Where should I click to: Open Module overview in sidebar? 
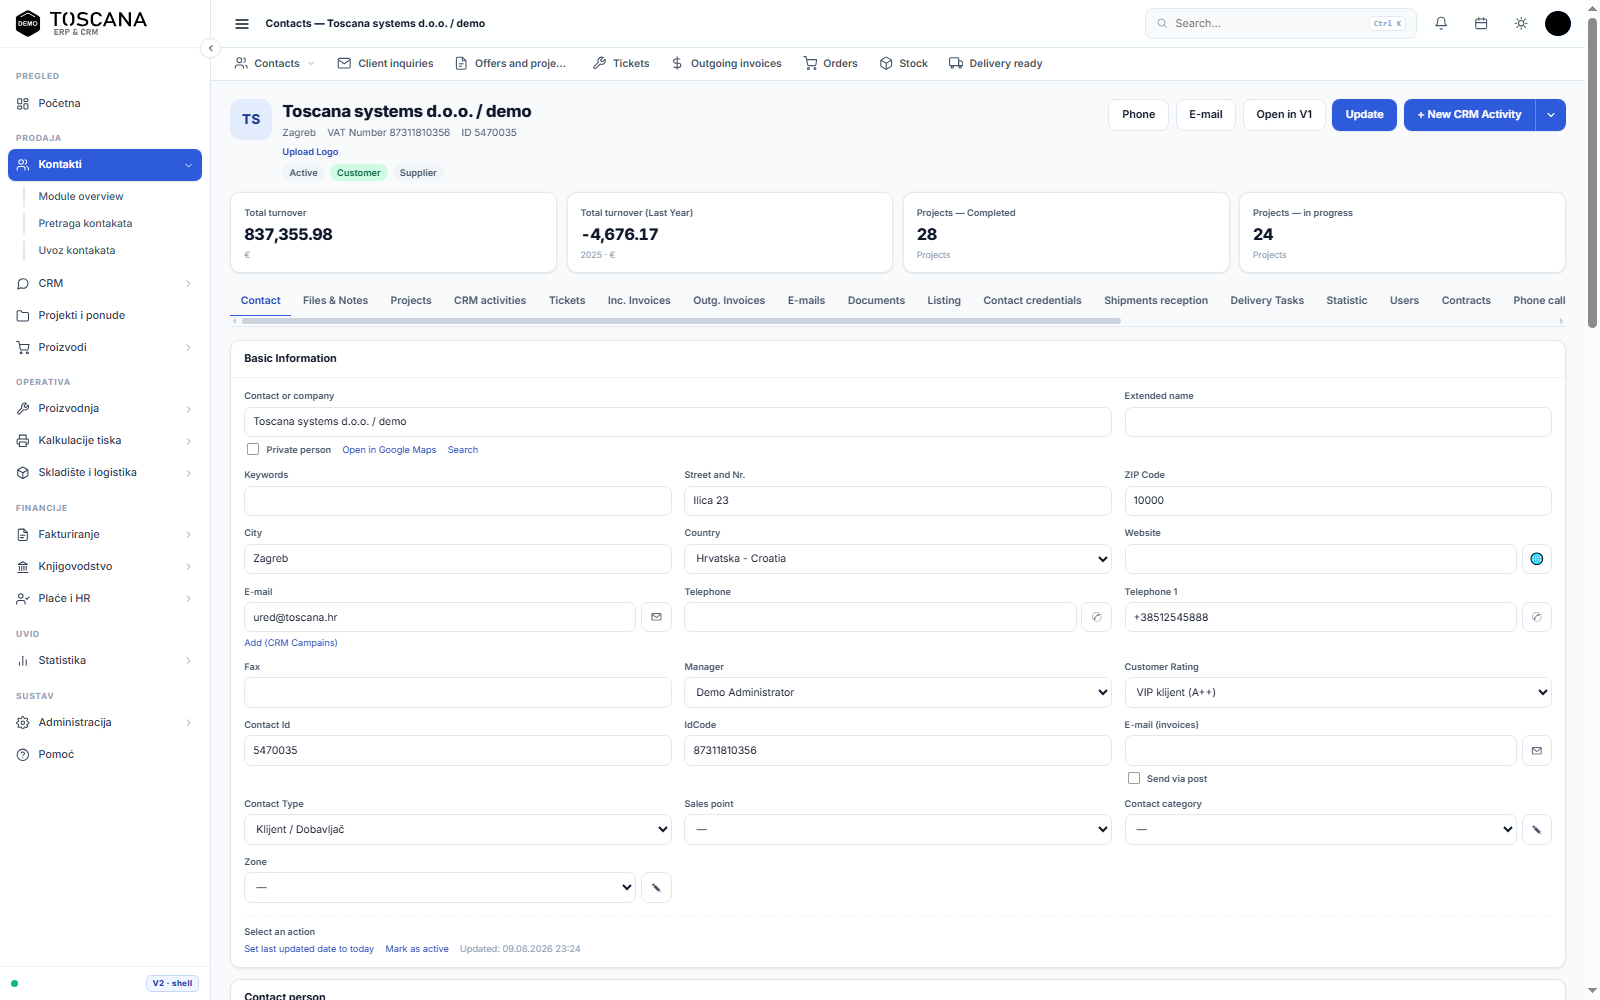(x=81, y=196)
